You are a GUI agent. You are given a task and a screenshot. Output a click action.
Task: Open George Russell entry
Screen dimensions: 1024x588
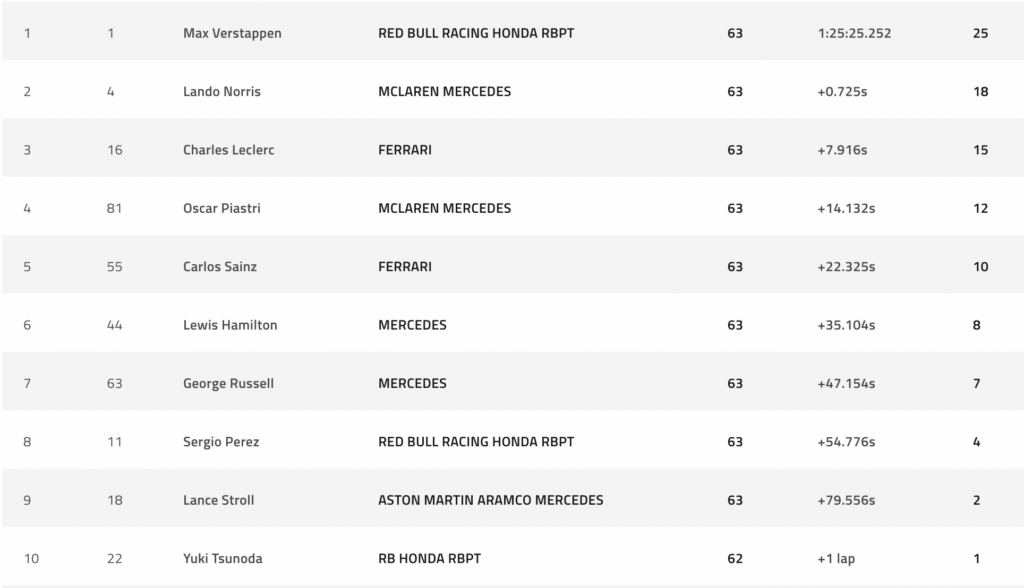[x=228, y=384]
